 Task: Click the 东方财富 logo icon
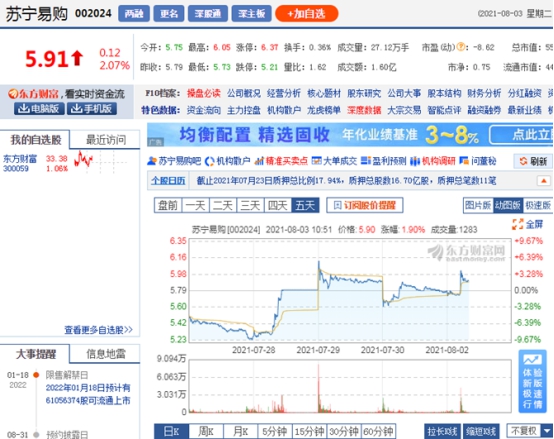coord(13,94)
